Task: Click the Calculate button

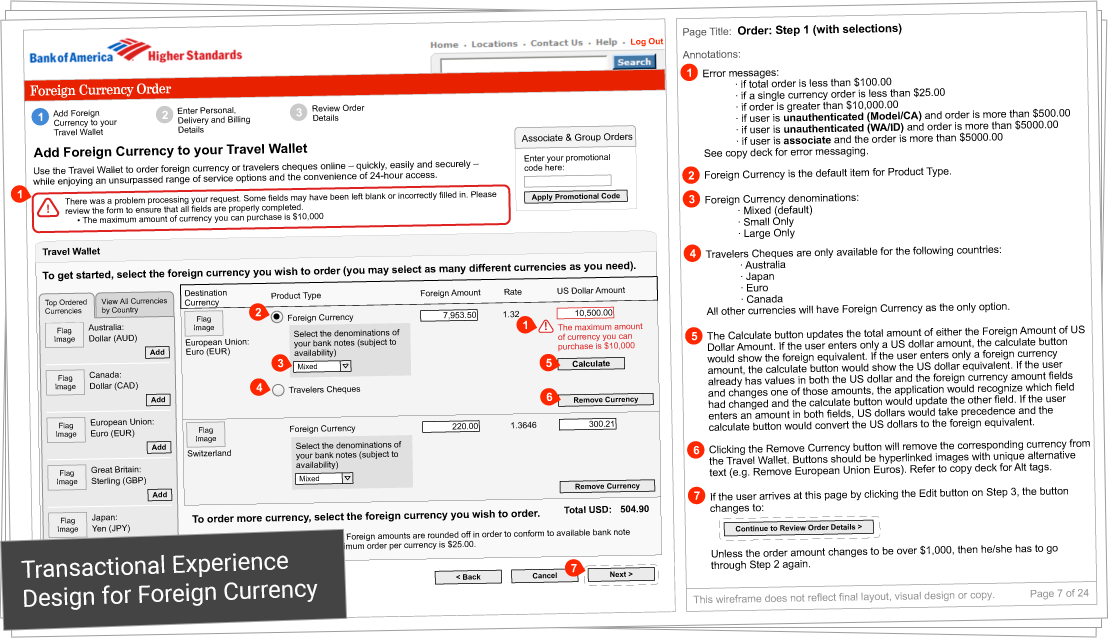Action: click(591, 364)
